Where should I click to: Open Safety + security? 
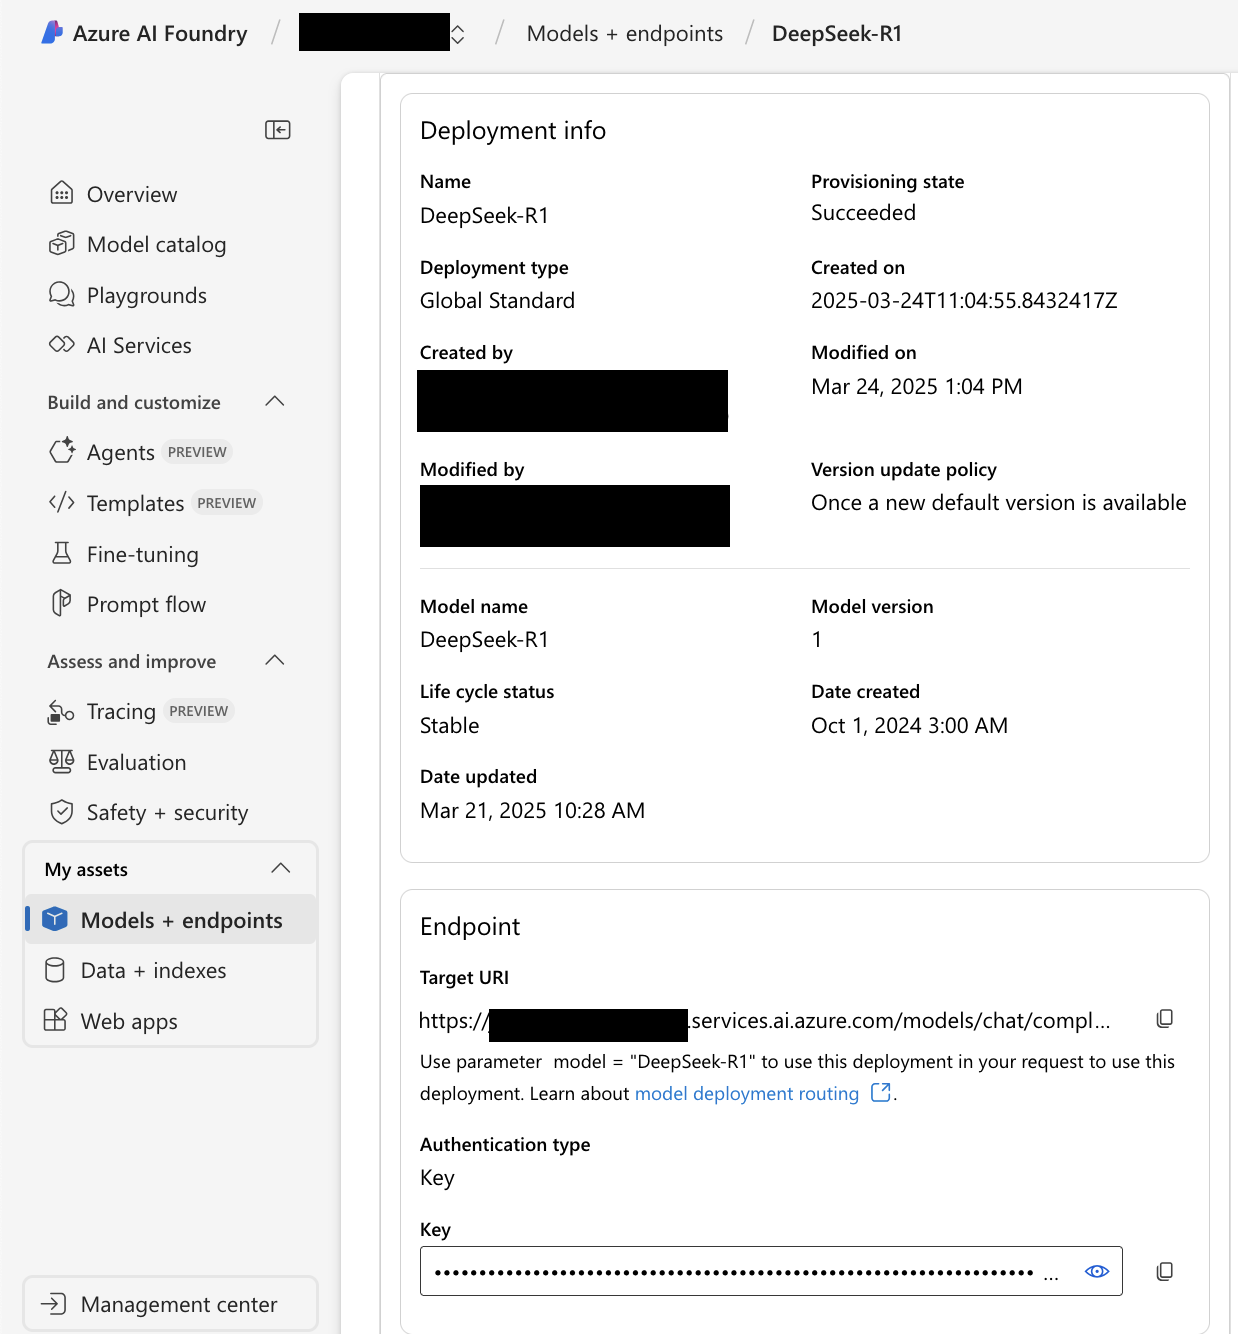click(167, 812)
